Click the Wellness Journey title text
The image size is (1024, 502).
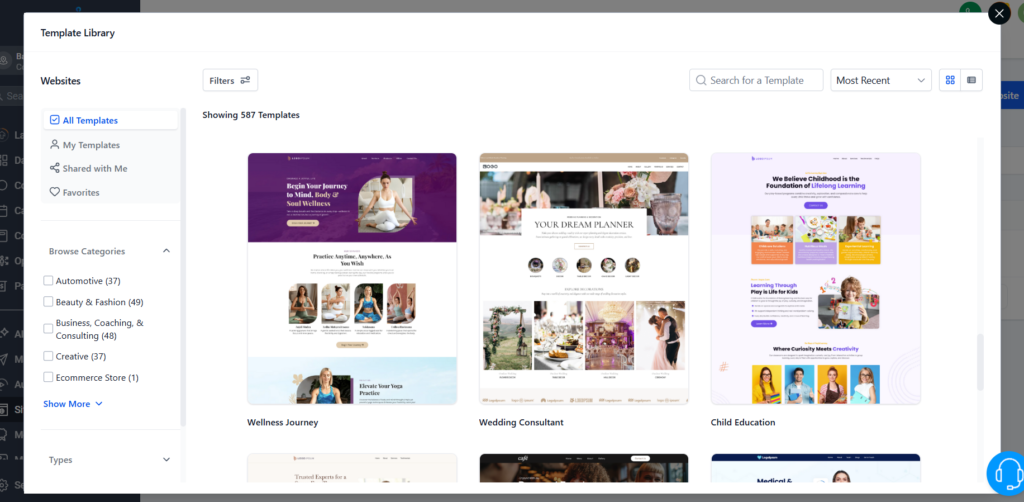(x=283, y=422)
